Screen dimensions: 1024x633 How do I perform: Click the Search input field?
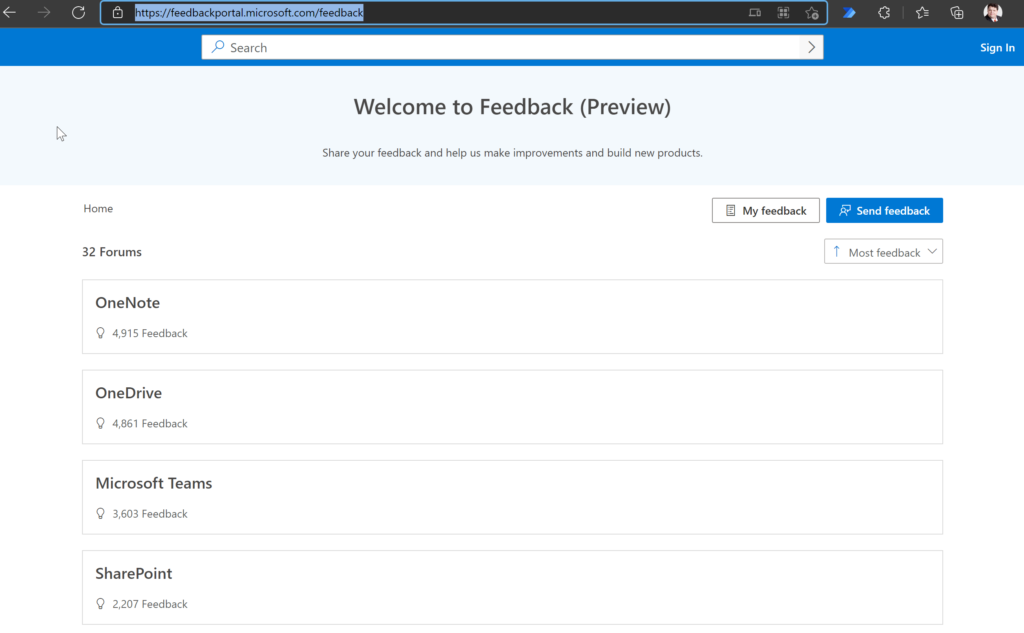(x=512, y=47)
